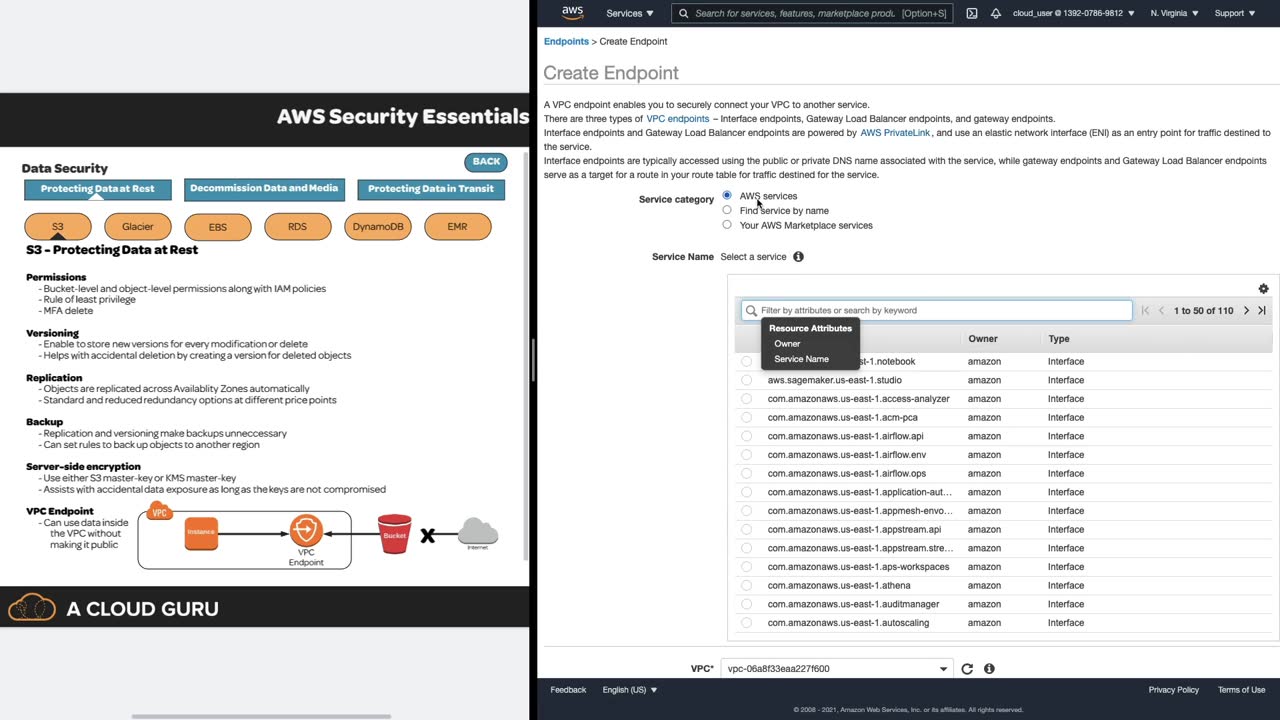
Task: Open the AWS PrivateLink link
Action: click(896, 133)
